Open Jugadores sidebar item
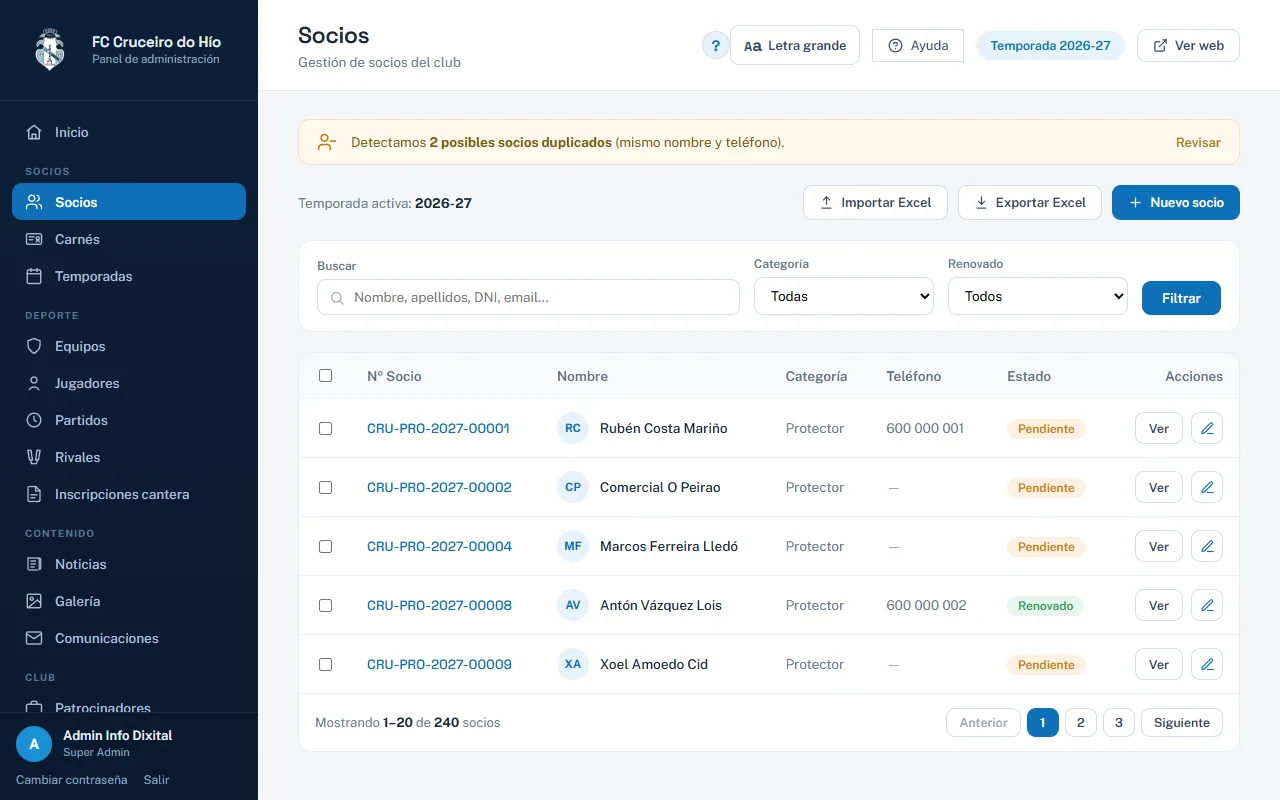 [x=129, y=383]
